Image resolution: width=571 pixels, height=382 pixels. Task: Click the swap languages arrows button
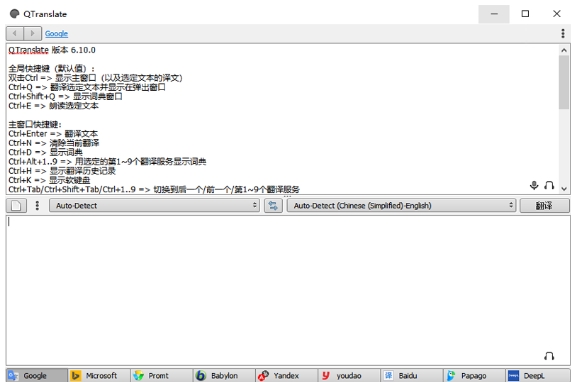[x=273, y=206]
